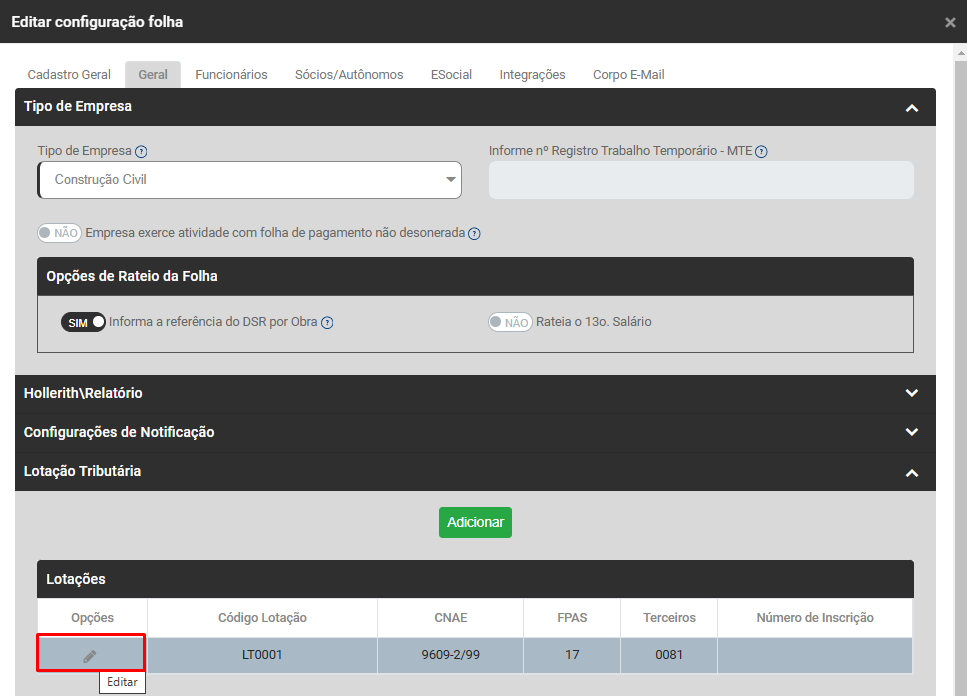This screenshot has width=967, height=696.
Task: Enable Rateia o 13o. Salário switch
Action: tap(510, 322)
